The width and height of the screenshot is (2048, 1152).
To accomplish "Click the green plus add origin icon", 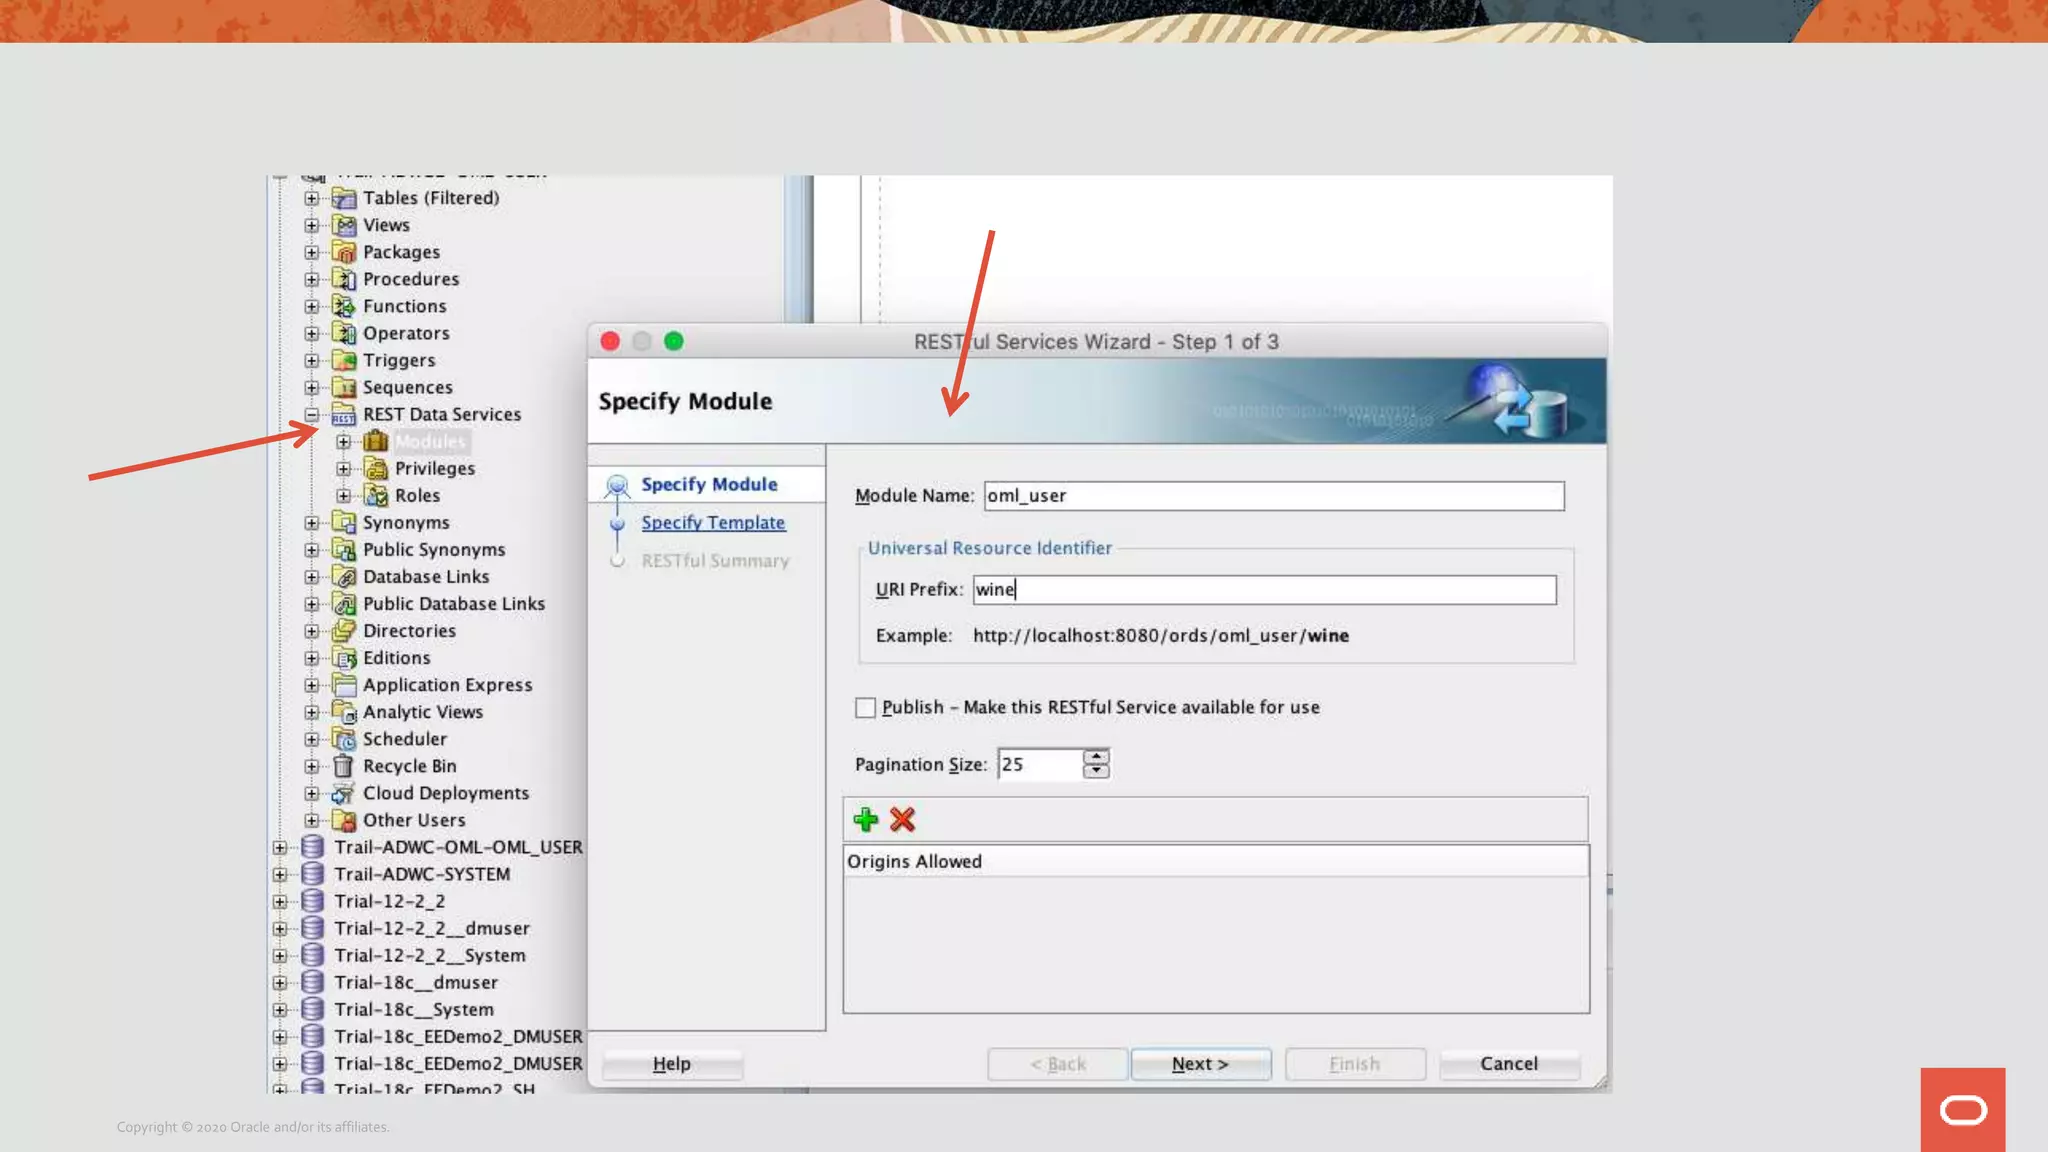I will pos(866,820).
